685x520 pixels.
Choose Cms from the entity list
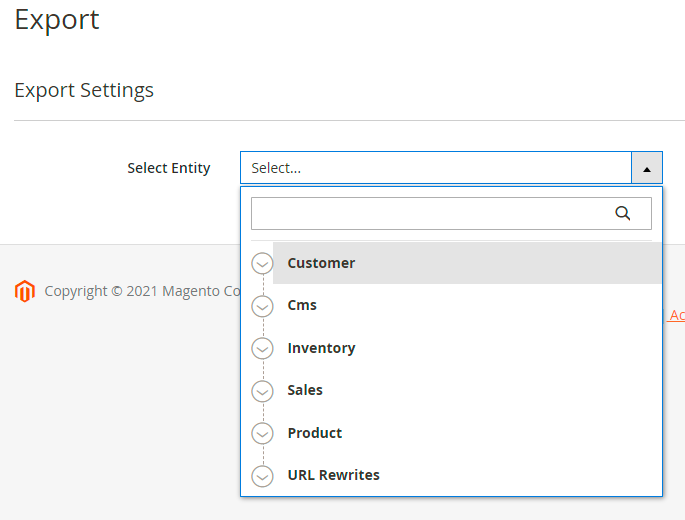click(302, 305)
